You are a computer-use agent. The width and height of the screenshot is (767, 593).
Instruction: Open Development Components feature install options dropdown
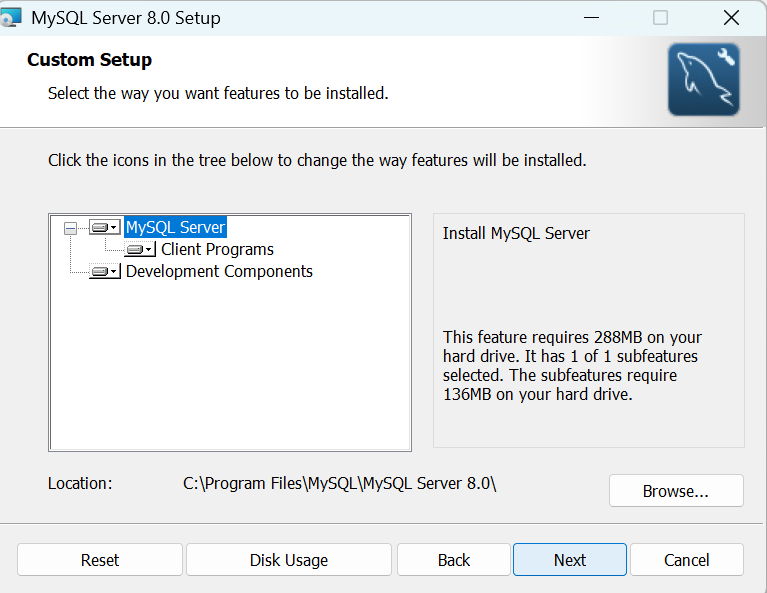coord(105,272)
